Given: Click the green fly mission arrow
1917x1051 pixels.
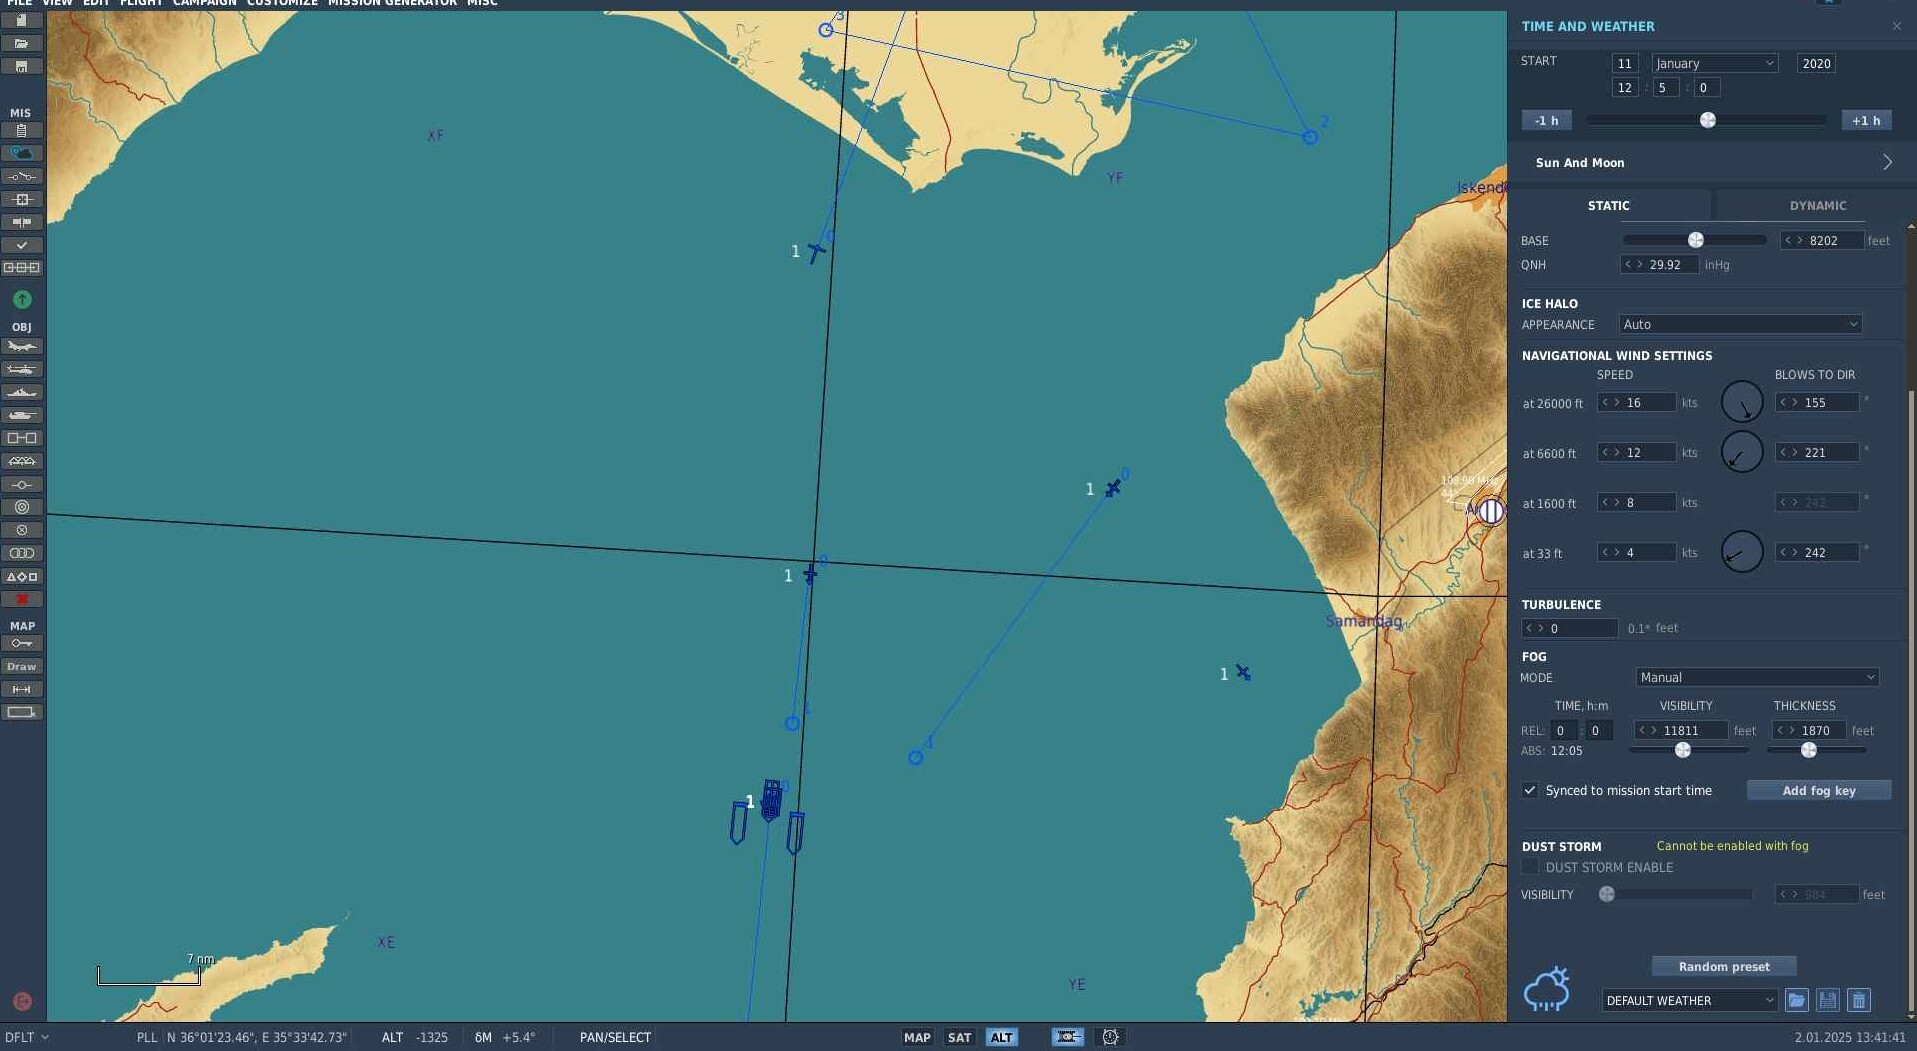Looking at the screenshot, I should coord(22,299).
